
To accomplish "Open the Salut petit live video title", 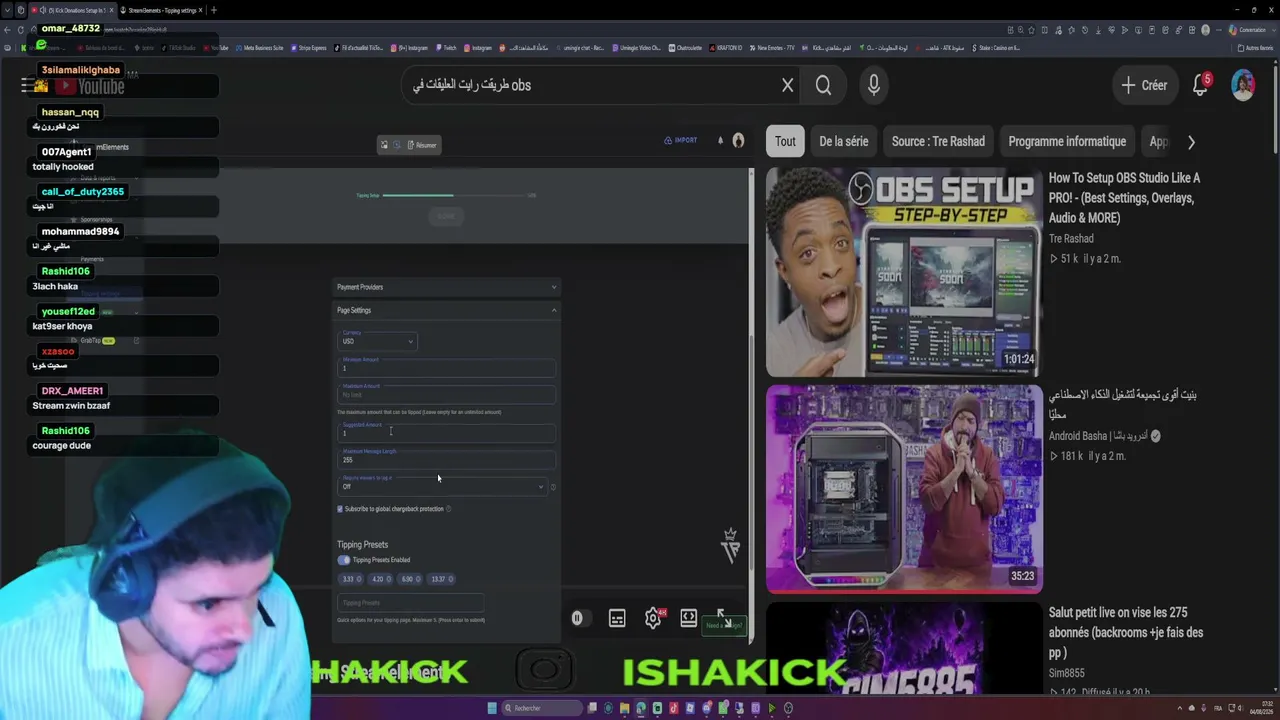I will tap(1126, 633).
